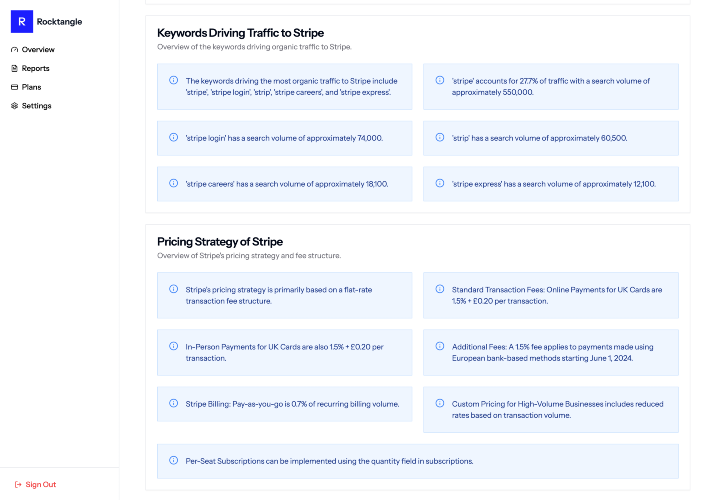Click subtitle 'Overview of Stripe's pricing strategy and fee structure'
Viewport: 716px width, 500px height.
tap(249, 256)
